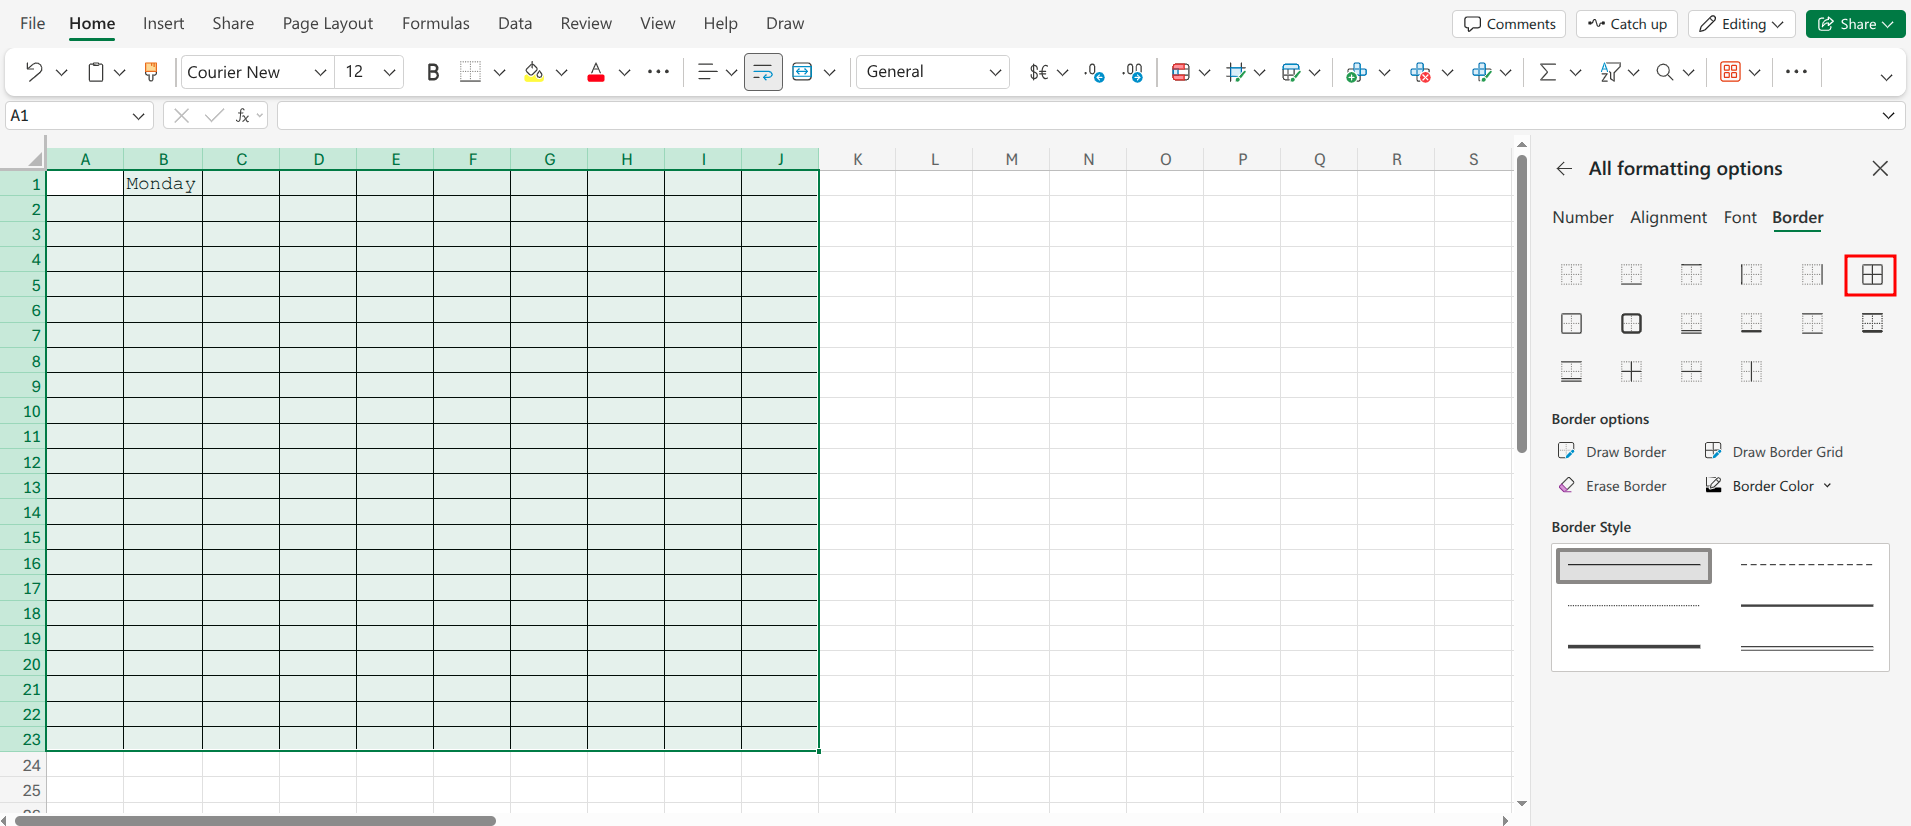Open the Page Layout tab

pyautogui.click(x=328, y=23)
